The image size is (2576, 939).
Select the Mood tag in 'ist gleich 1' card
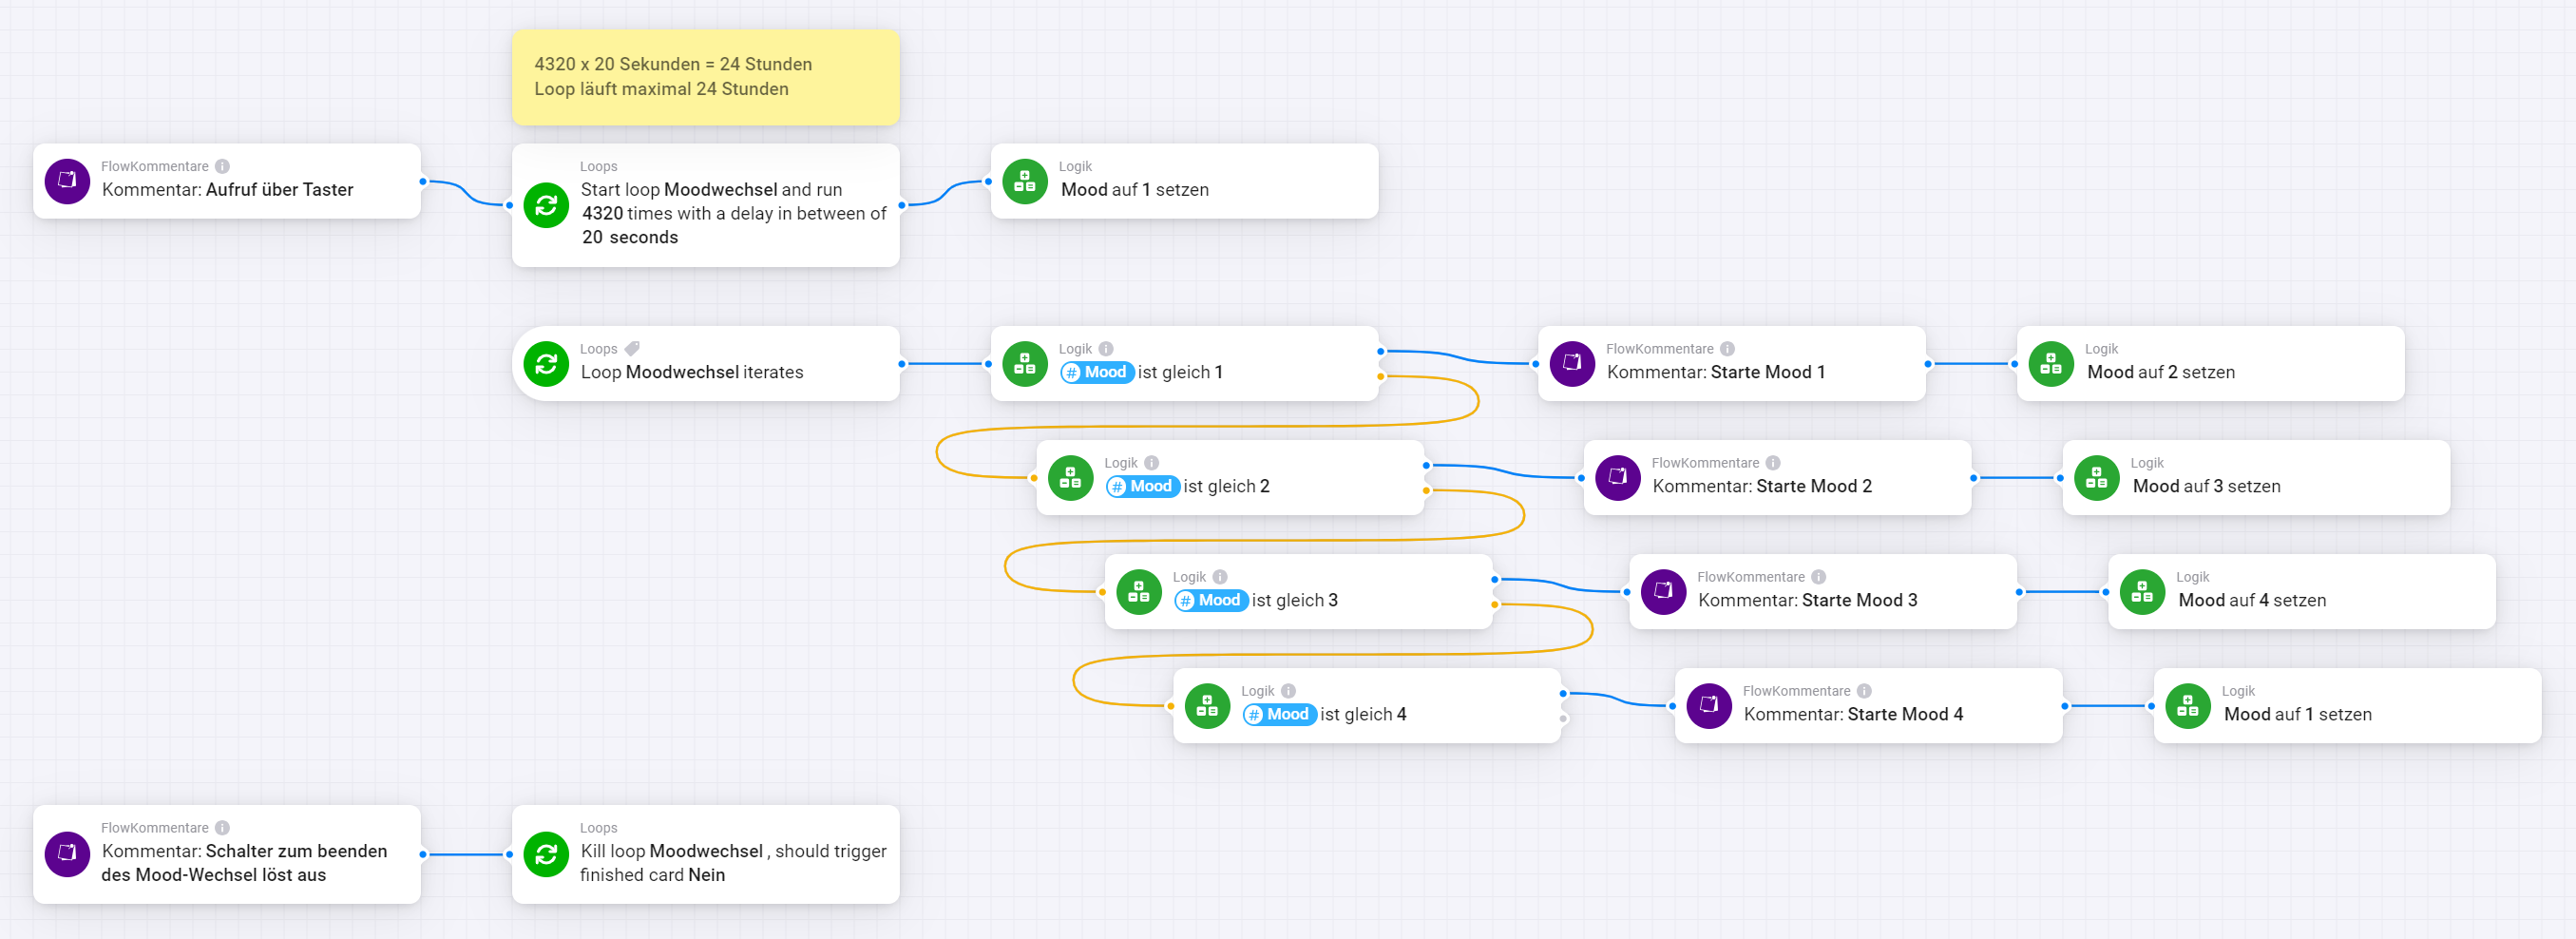1097,373
